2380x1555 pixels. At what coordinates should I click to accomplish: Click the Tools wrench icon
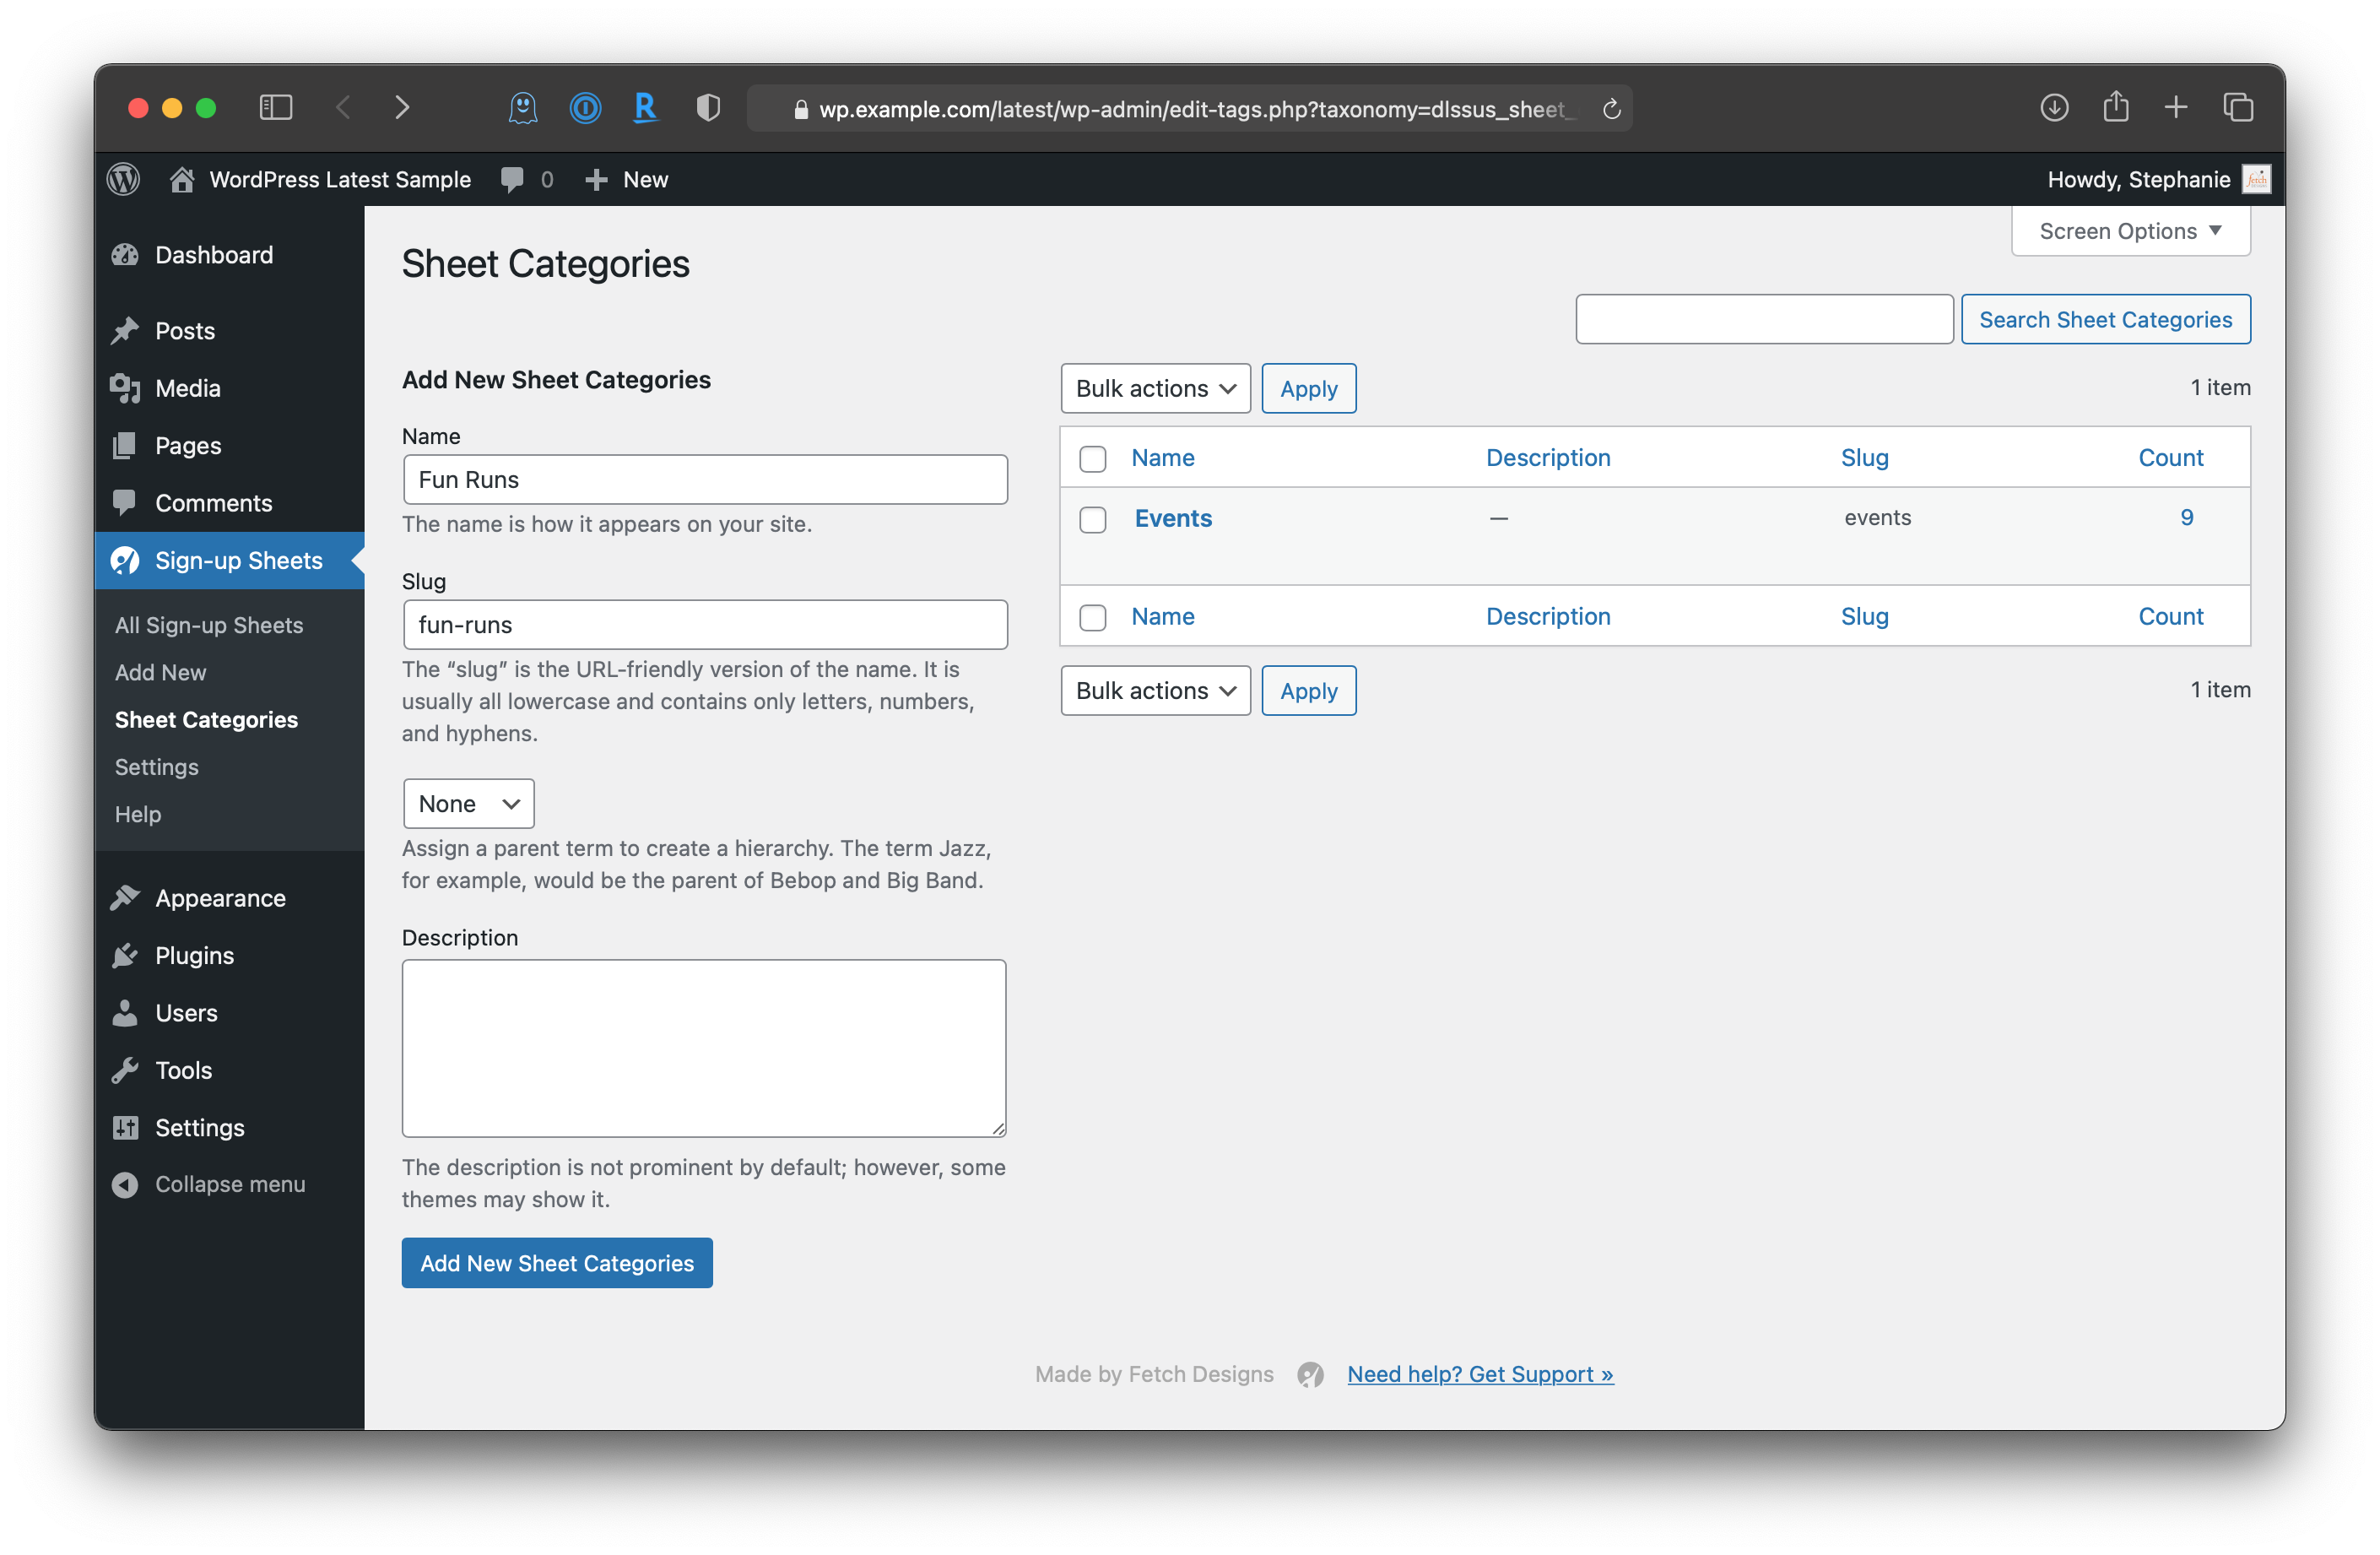click(x=125, y=1071)
